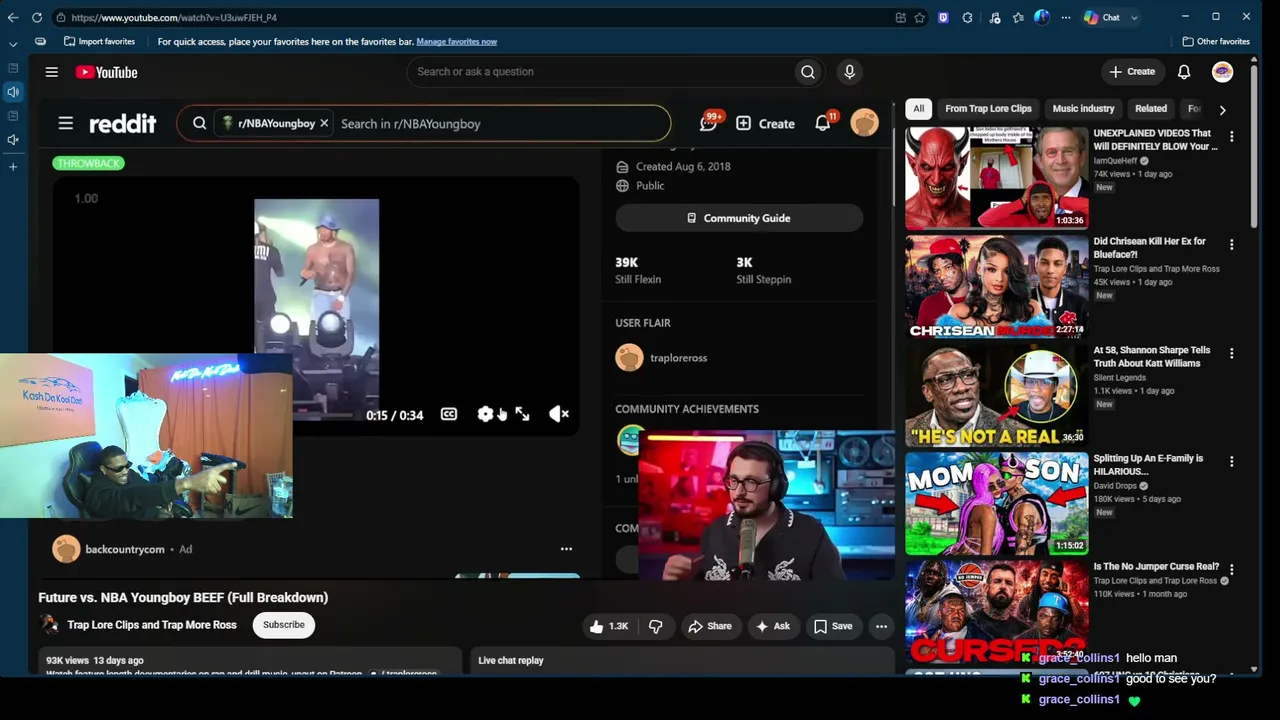This screenshot has width=1280, height=720.
Task: Click the browser address bar URL
Action: coord(174,17)
